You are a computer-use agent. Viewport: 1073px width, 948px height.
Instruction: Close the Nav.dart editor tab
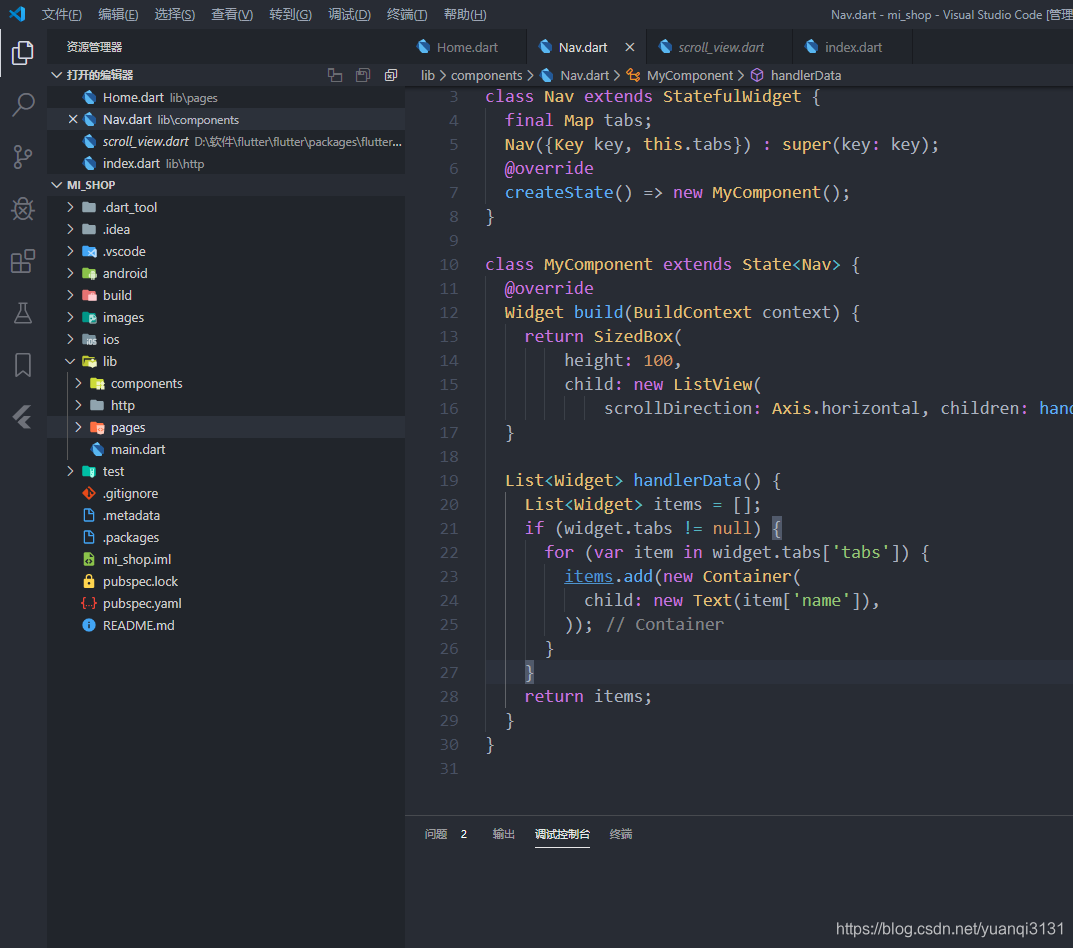tap(630, 47)
